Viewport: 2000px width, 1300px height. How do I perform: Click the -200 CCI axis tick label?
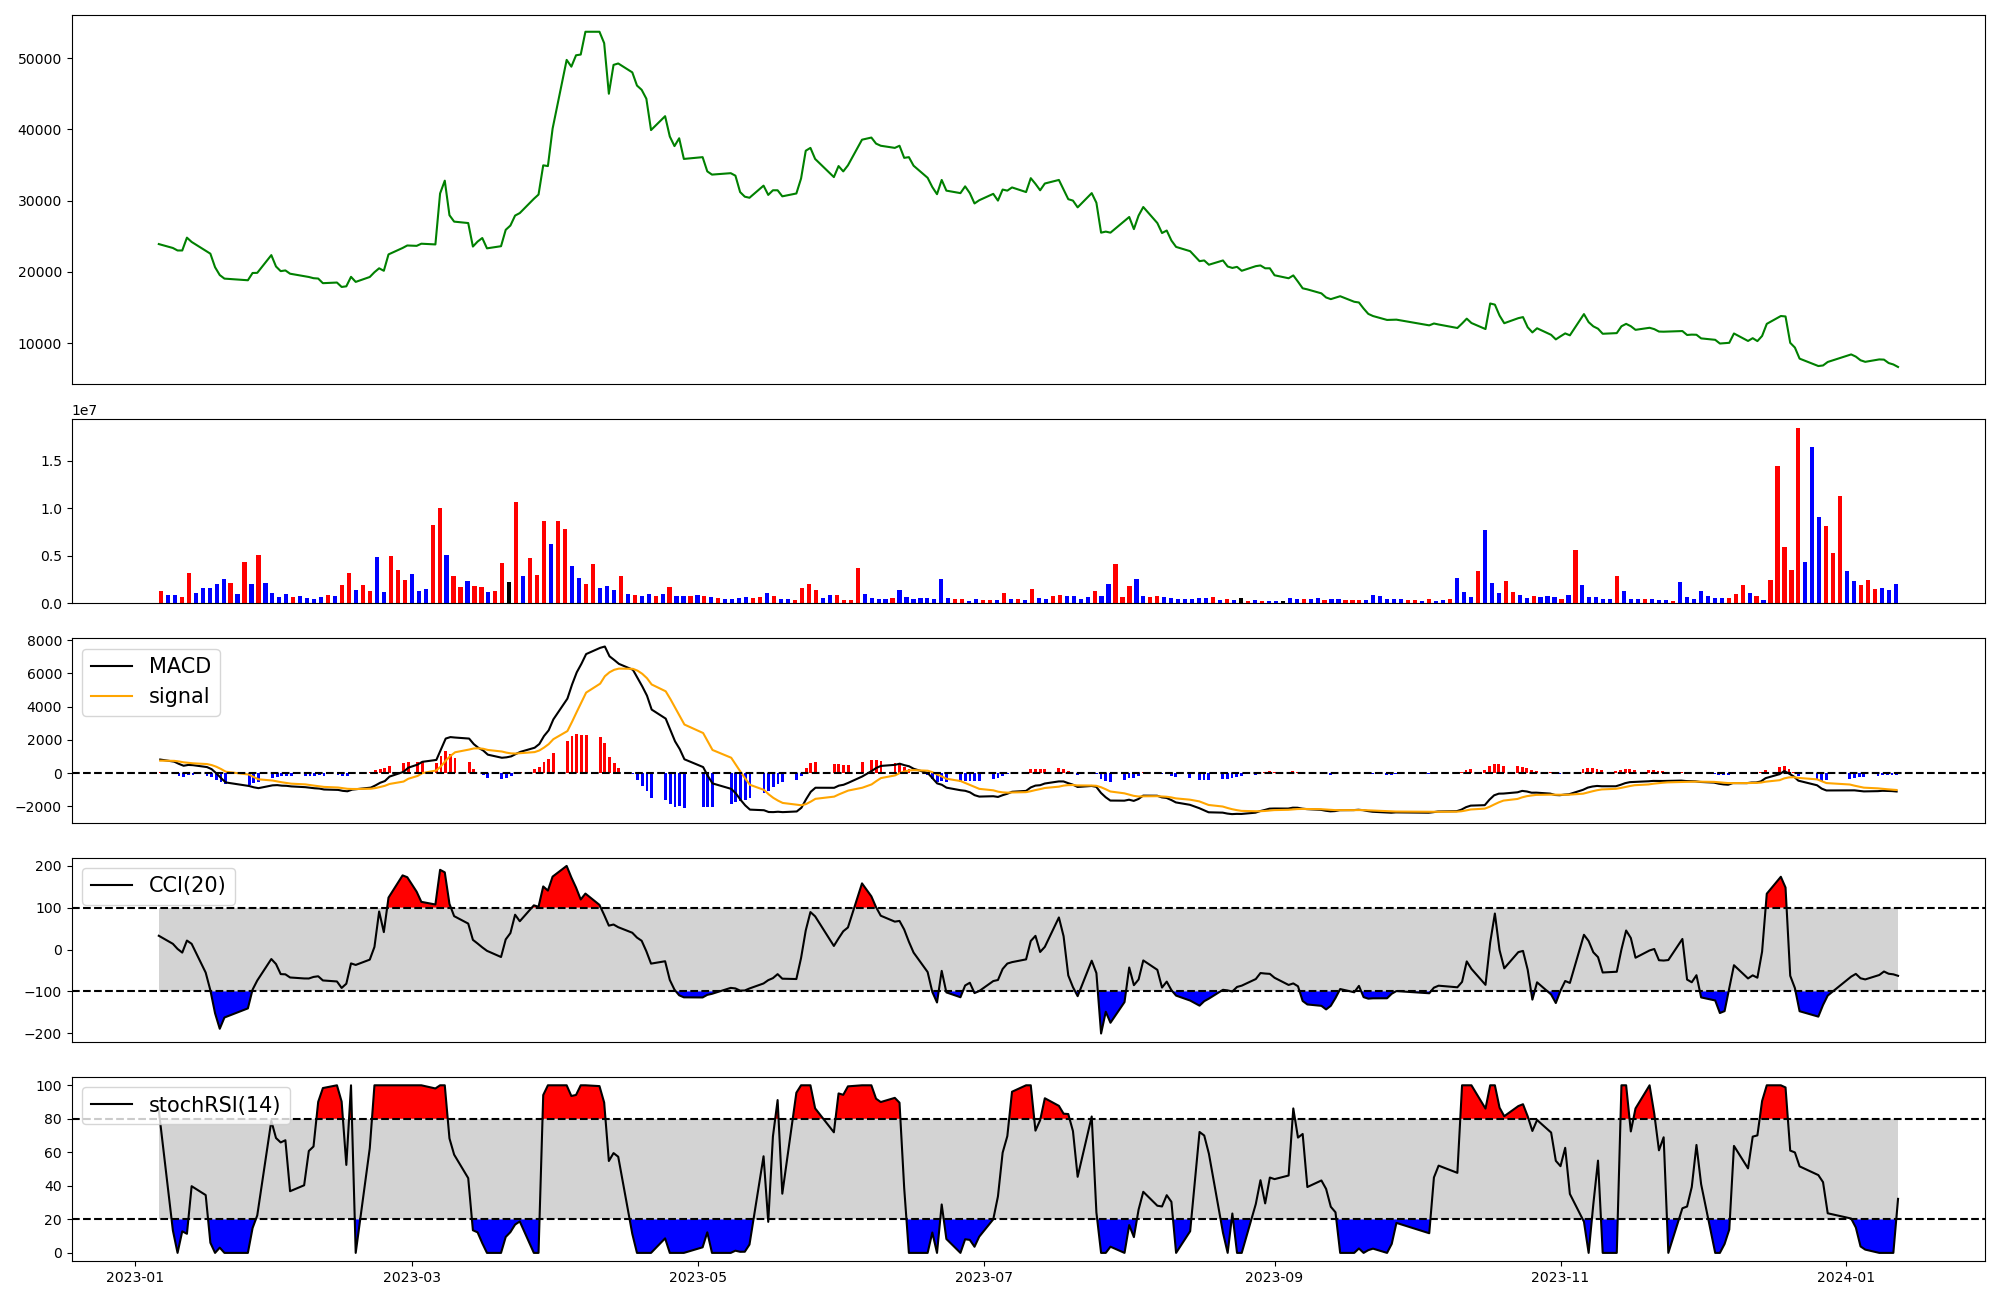[x=42, y=1034]
